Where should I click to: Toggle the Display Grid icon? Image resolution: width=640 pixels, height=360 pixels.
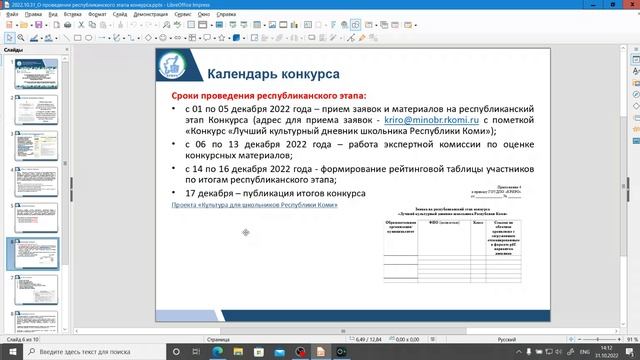click(191, 25)
